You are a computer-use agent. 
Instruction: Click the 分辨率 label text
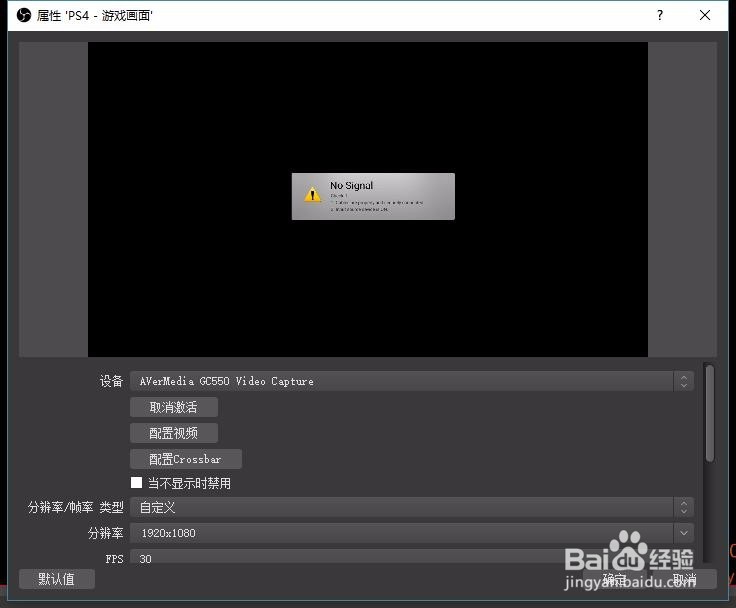click(106, 533)
